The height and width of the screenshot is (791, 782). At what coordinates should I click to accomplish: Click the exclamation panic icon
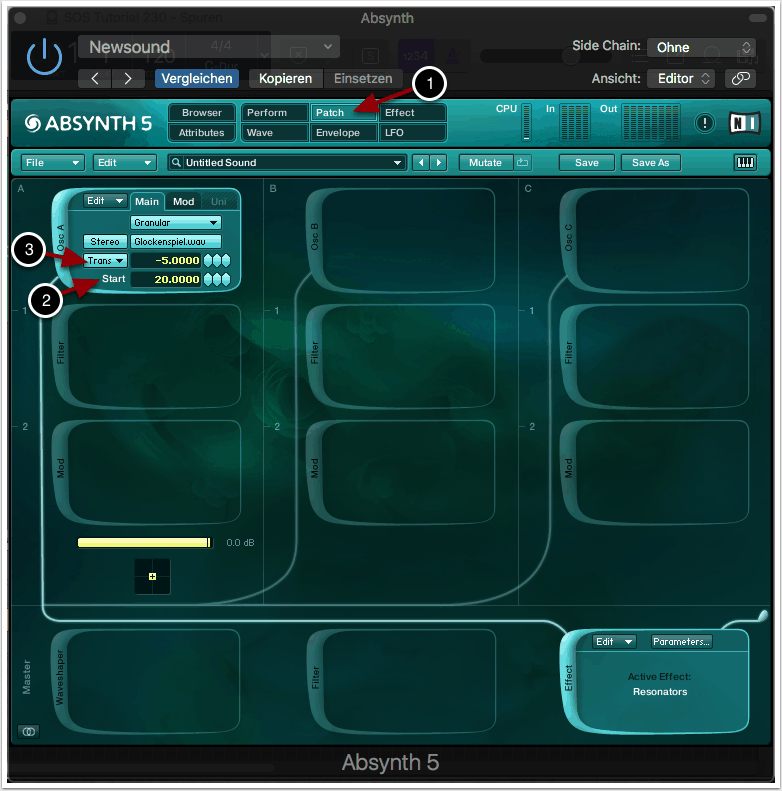(x=706, y=123)
